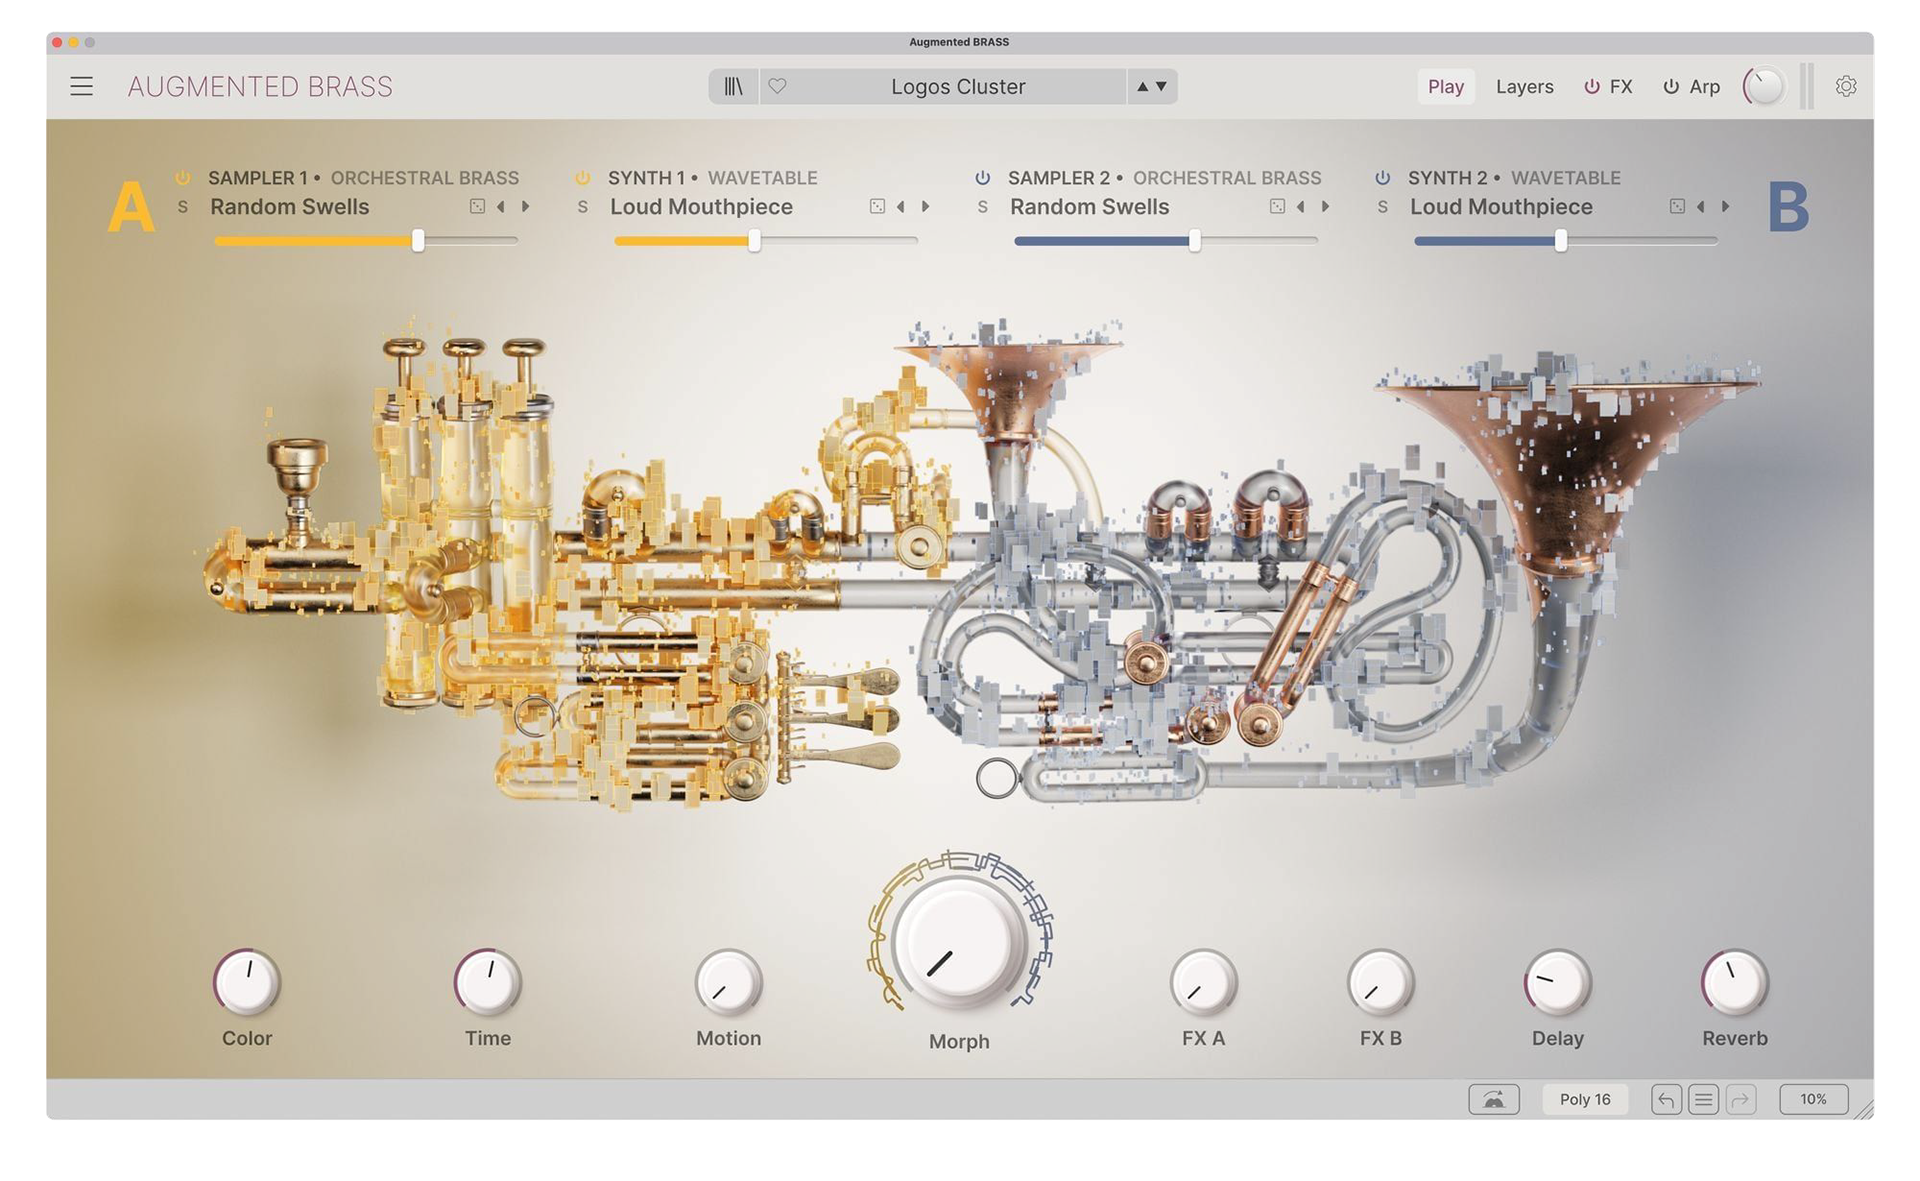Open the FX tab
The image size is (1920, 1181).
[x=1621, y=87]
